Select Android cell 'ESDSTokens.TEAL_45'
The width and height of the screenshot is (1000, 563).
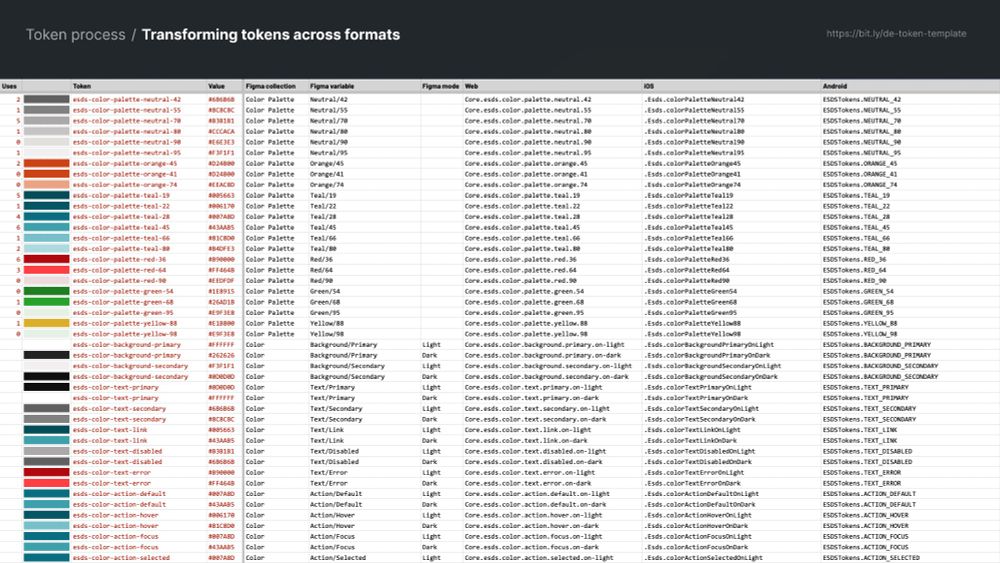[857, 228]
